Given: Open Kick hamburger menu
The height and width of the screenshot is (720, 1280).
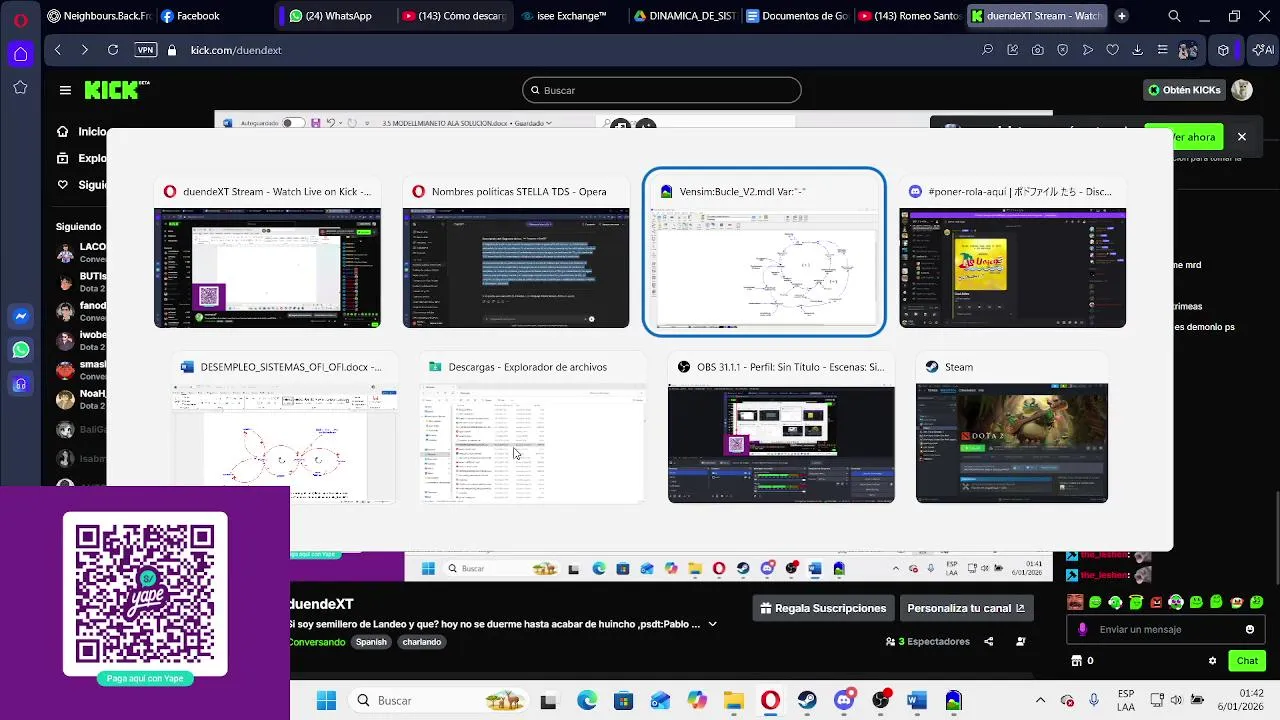Looking at the screenshot, I should click(65, 90).
